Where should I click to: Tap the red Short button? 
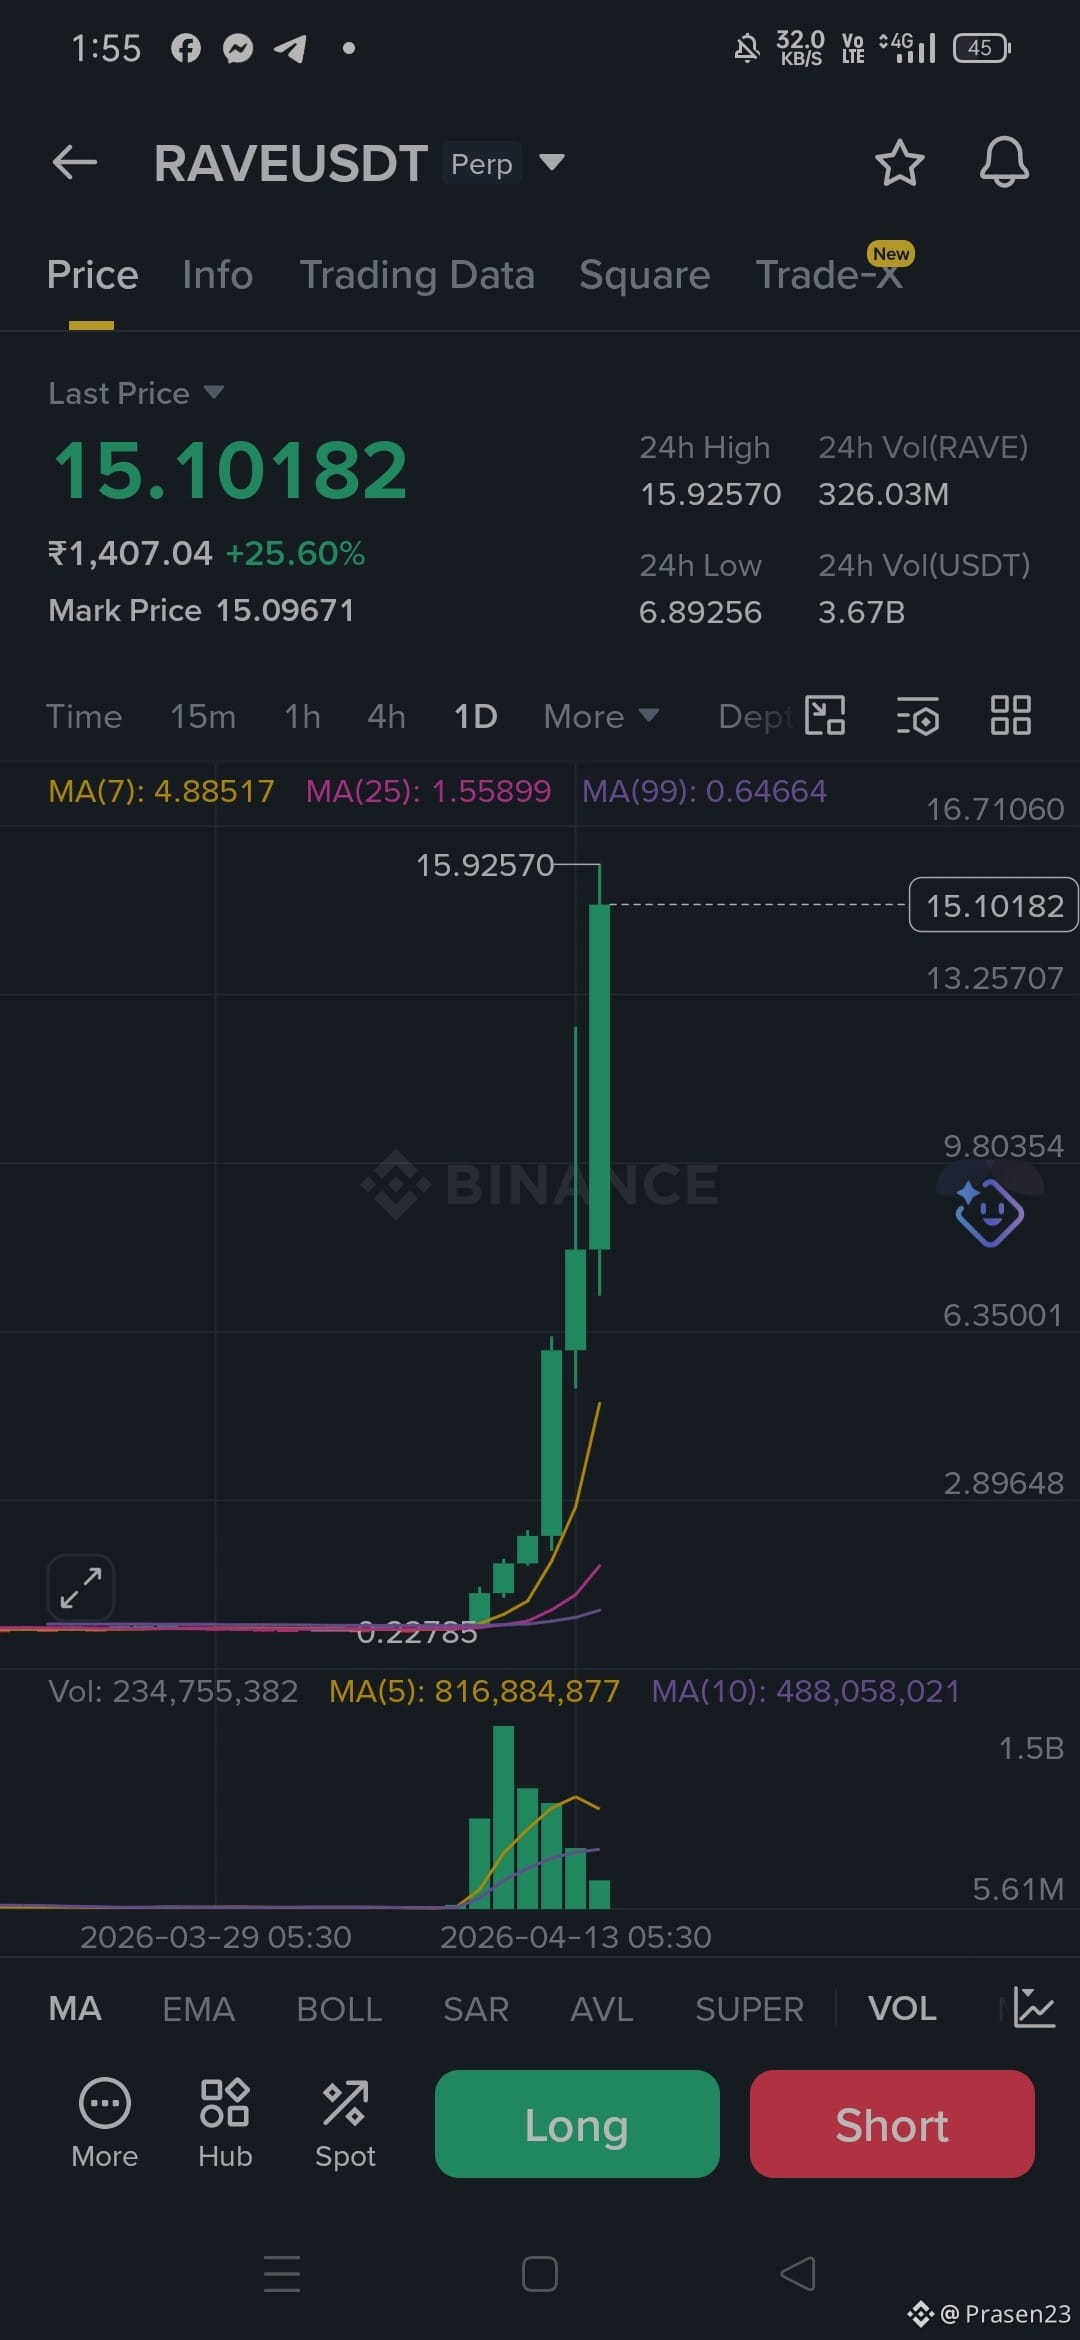point(892,2124)
